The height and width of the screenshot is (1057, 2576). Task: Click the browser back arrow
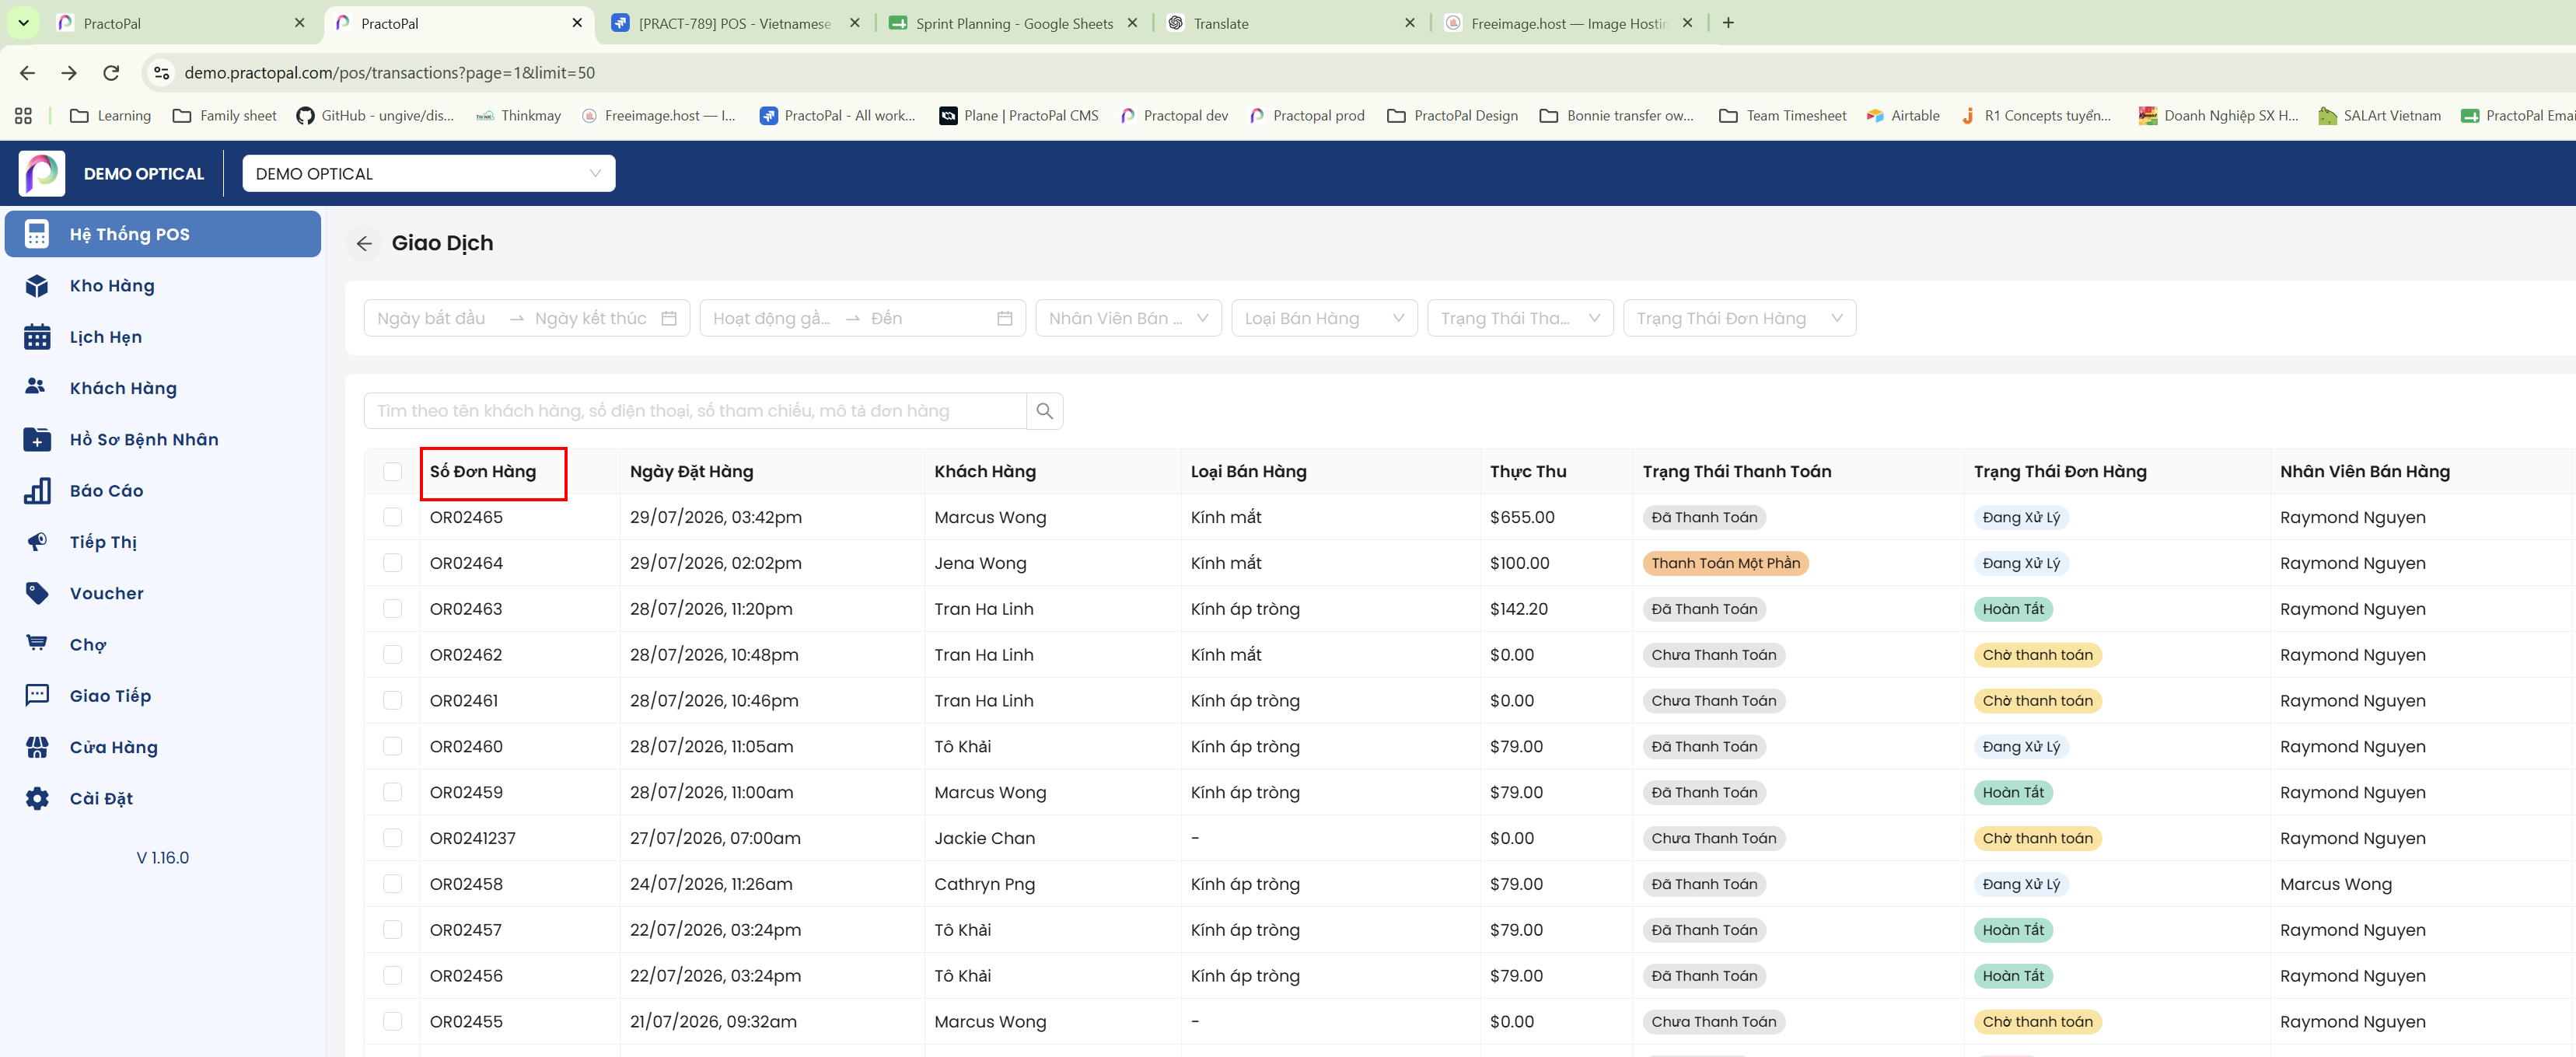(x=27, y=73)
